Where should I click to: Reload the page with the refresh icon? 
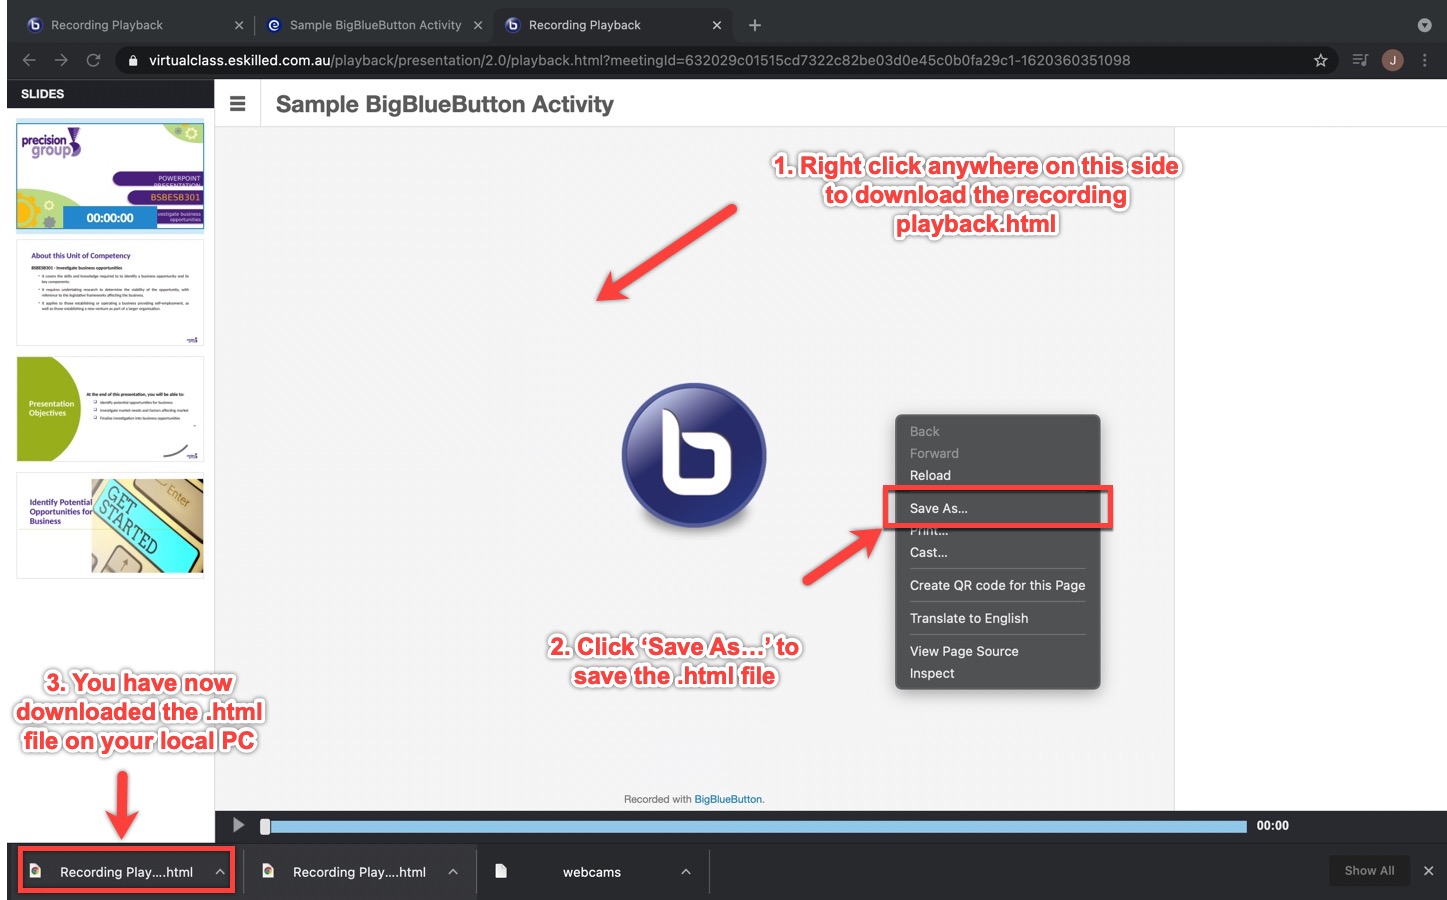(93, 60)
